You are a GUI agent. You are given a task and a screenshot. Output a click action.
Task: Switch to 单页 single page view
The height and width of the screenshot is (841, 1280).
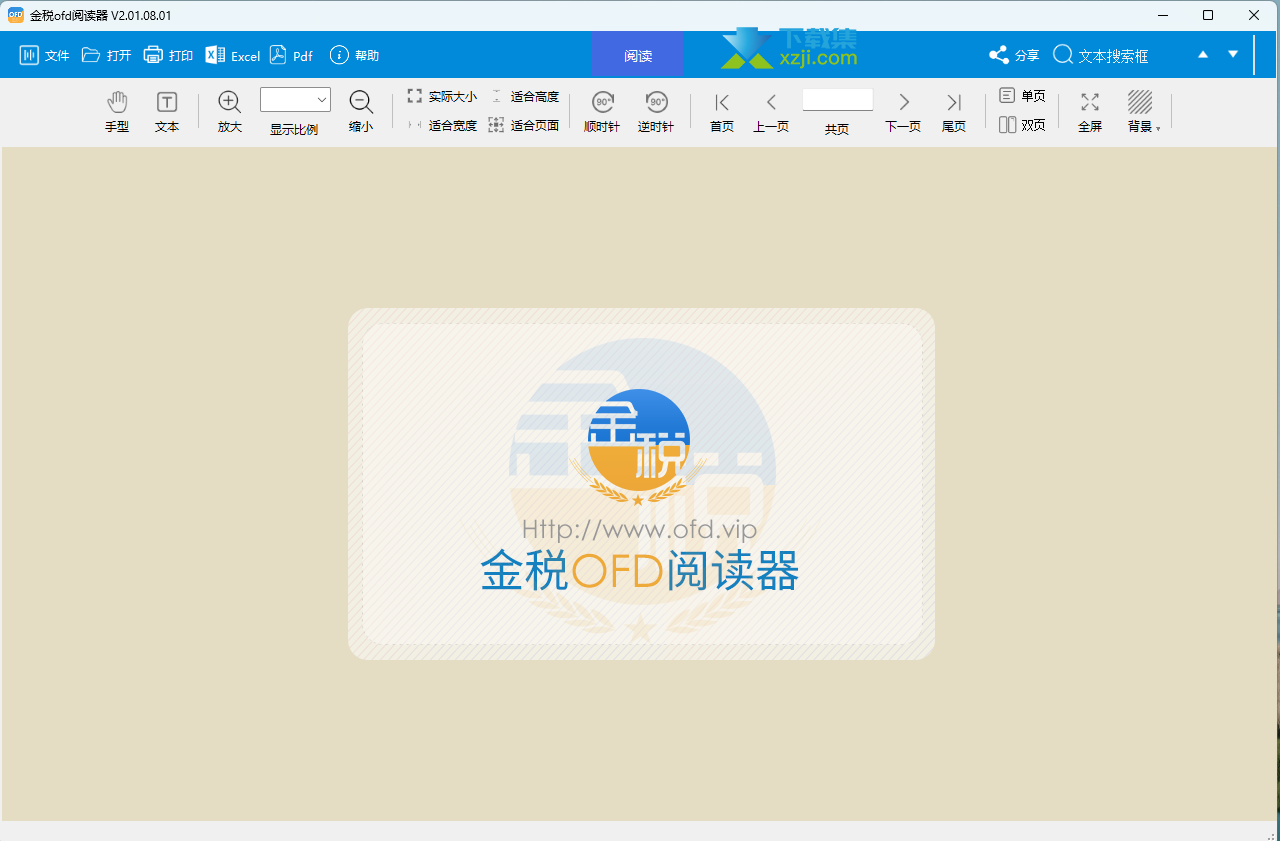pos(1022,96)
